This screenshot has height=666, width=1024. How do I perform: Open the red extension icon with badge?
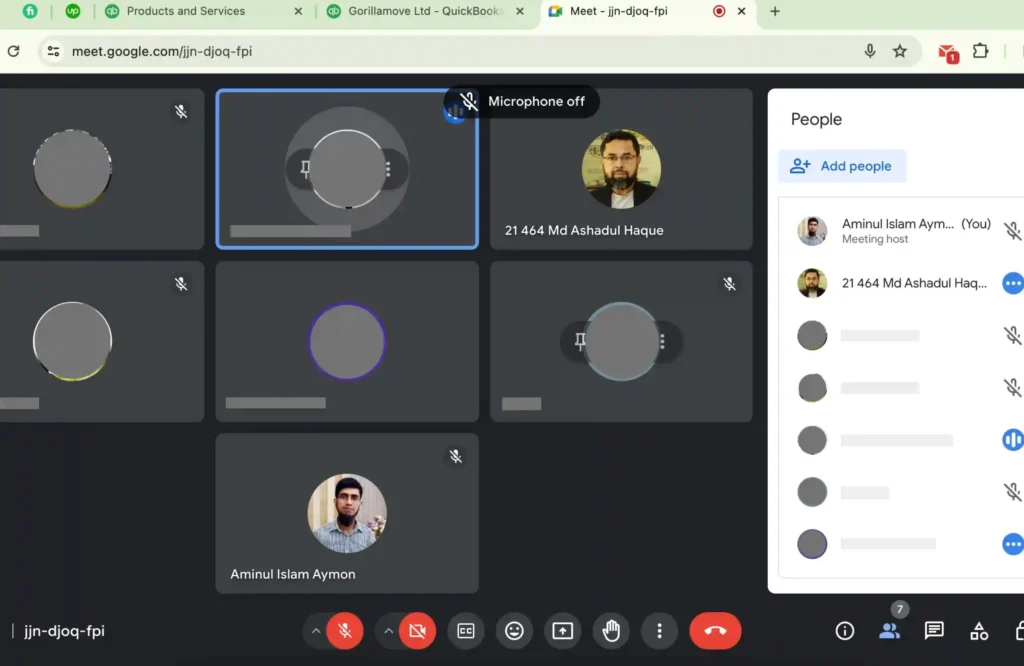click(x=948, y=52)
